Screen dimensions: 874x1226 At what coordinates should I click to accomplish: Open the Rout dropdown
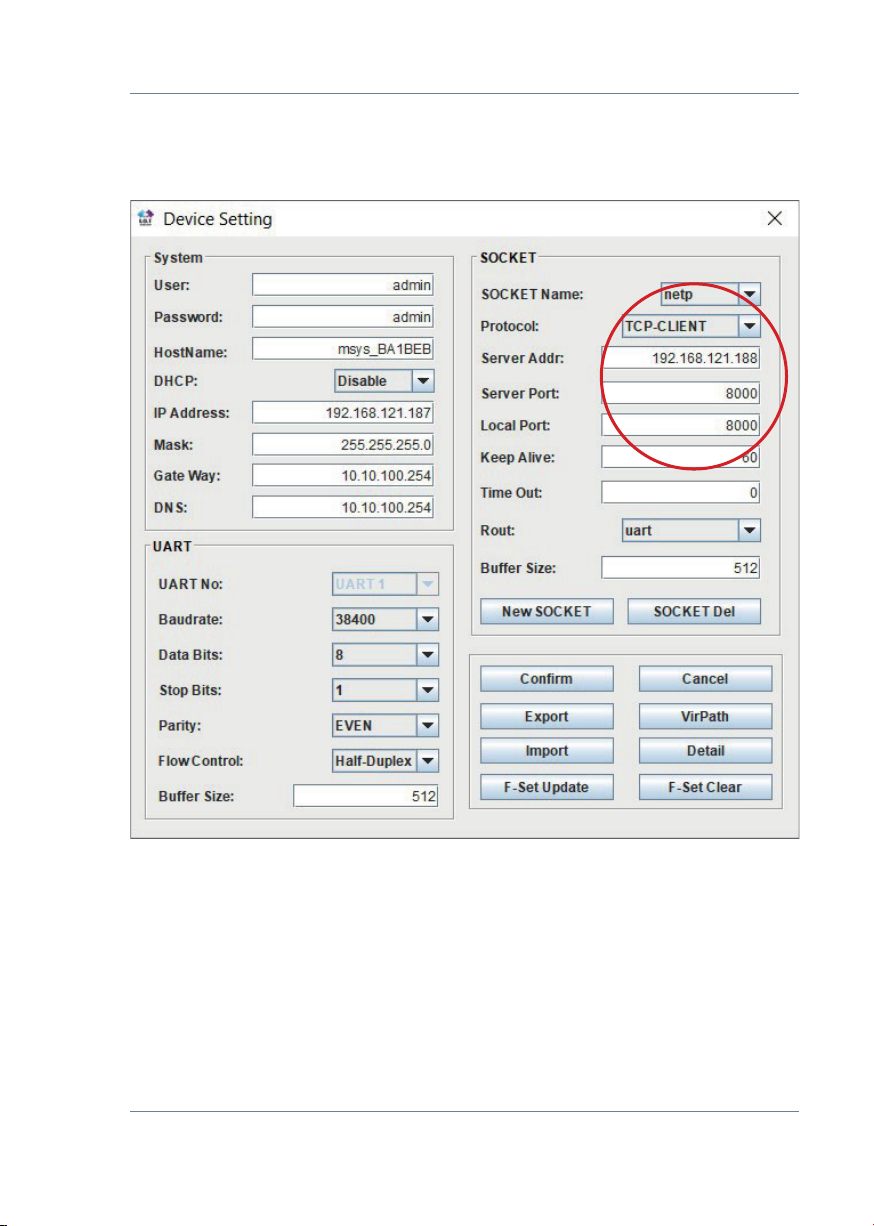[x=691, y=530]
